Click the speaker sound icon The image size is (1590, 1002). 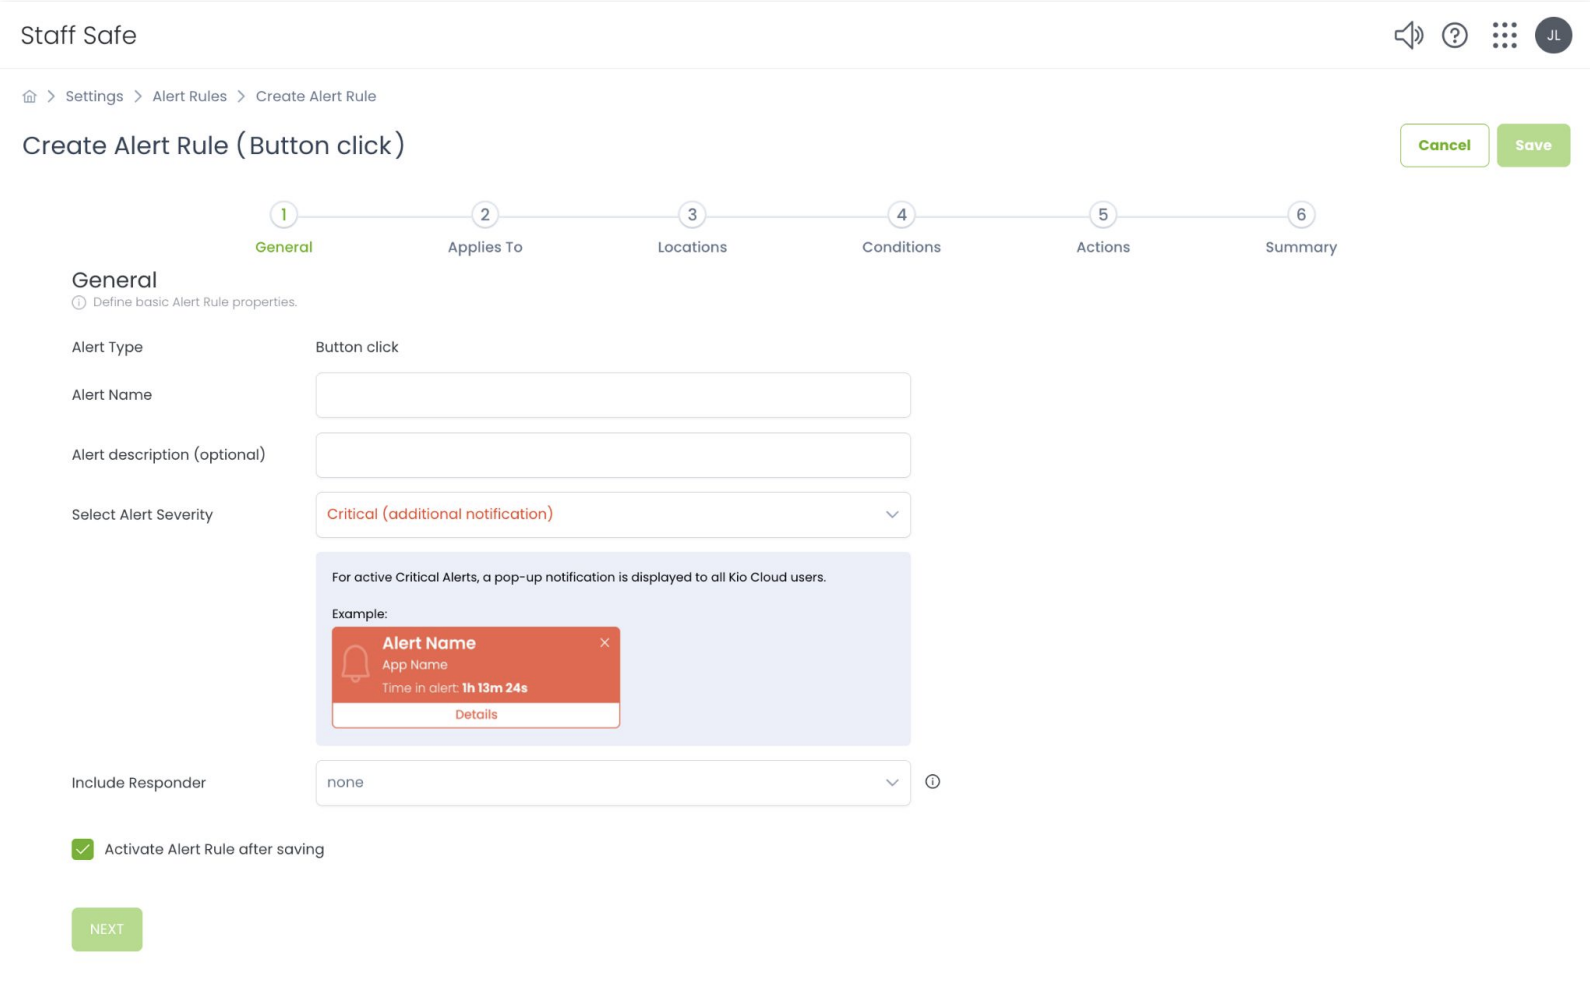(x=1408, y=36)
